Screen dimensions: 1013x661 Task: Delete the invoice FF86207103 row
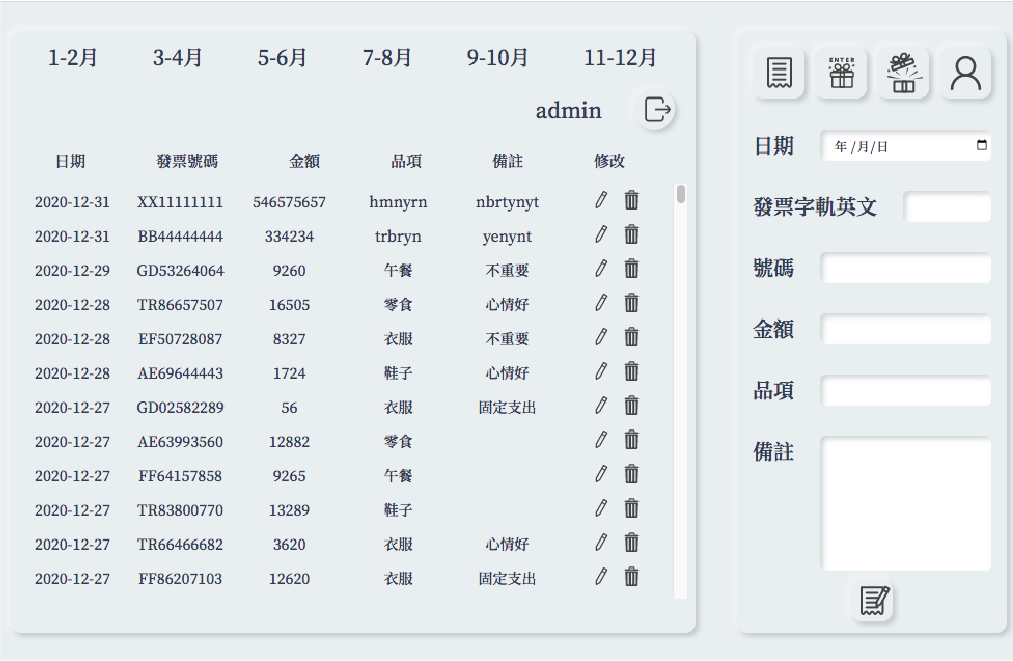(x=631, y=576)
